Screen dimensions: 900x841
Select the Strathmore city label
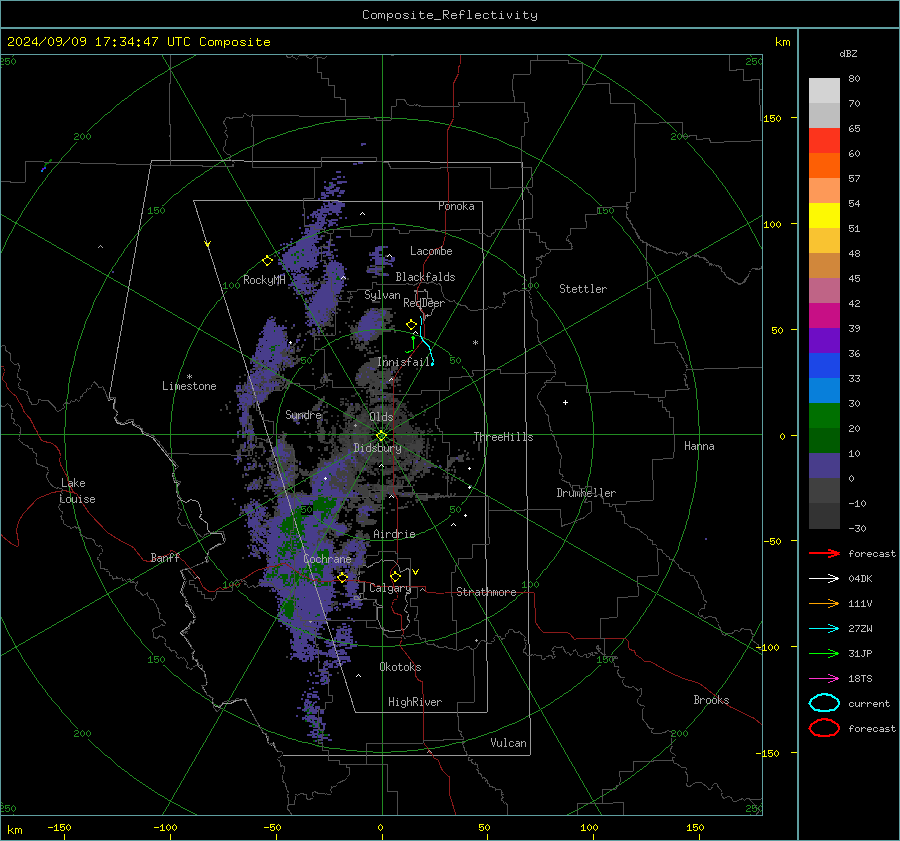click(x=486, y=592)
